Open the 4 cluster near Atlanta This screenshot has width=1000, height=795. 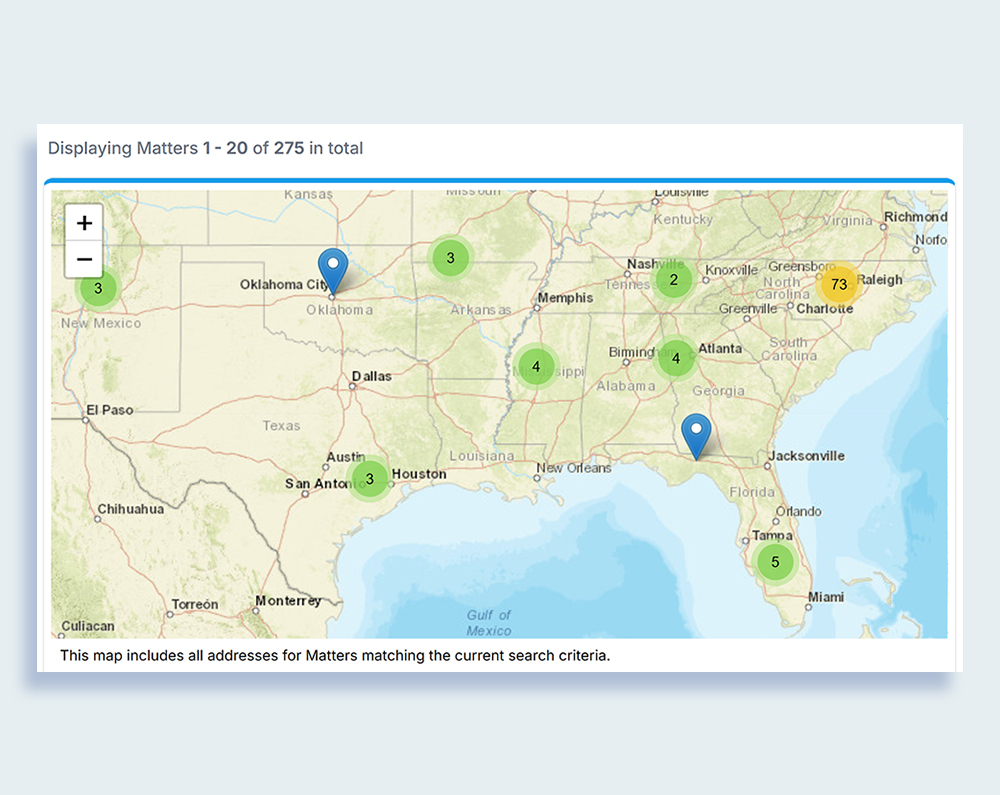coord(676,358)
